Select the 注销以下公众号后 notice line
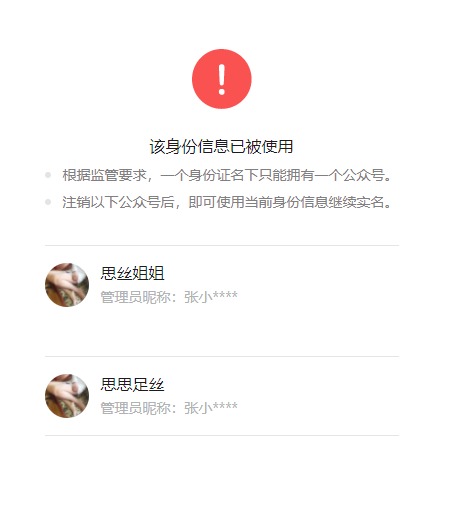471x507 pixels. [x=227, y=202]
